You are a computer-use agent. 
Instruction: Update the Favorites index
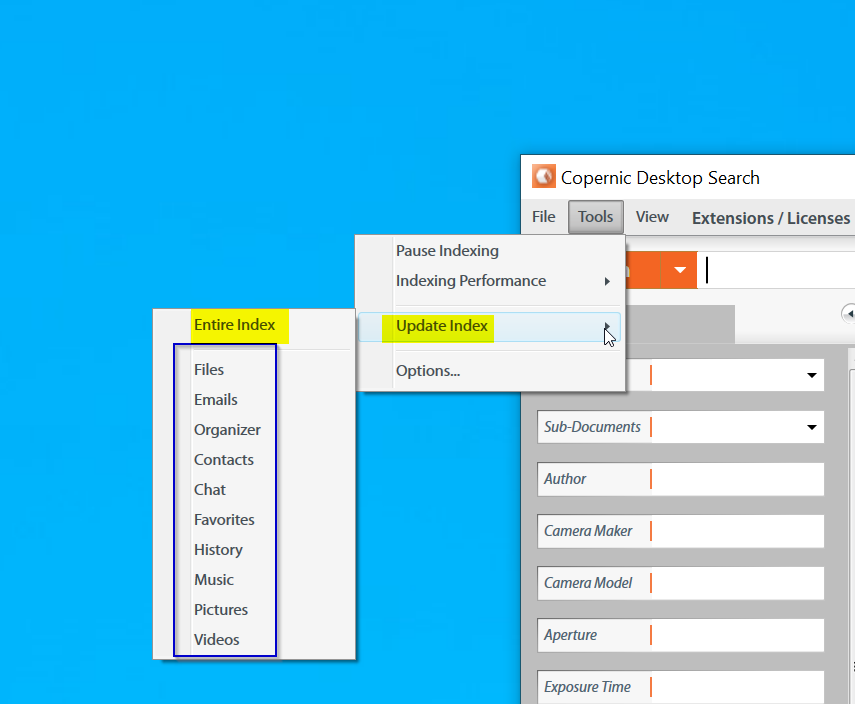[254, 520]
